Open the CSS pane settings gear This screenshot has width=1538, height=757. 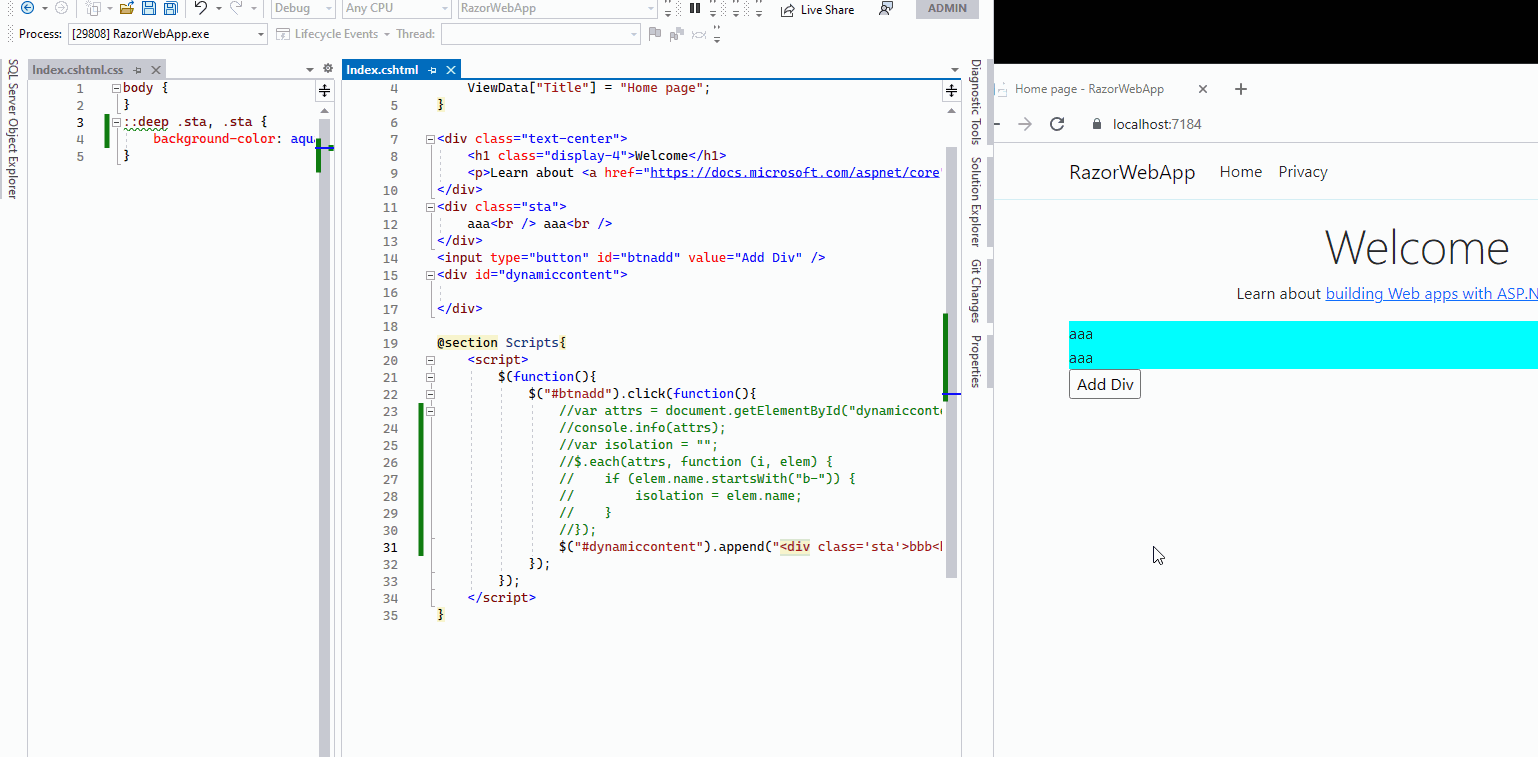pos(327,69)
